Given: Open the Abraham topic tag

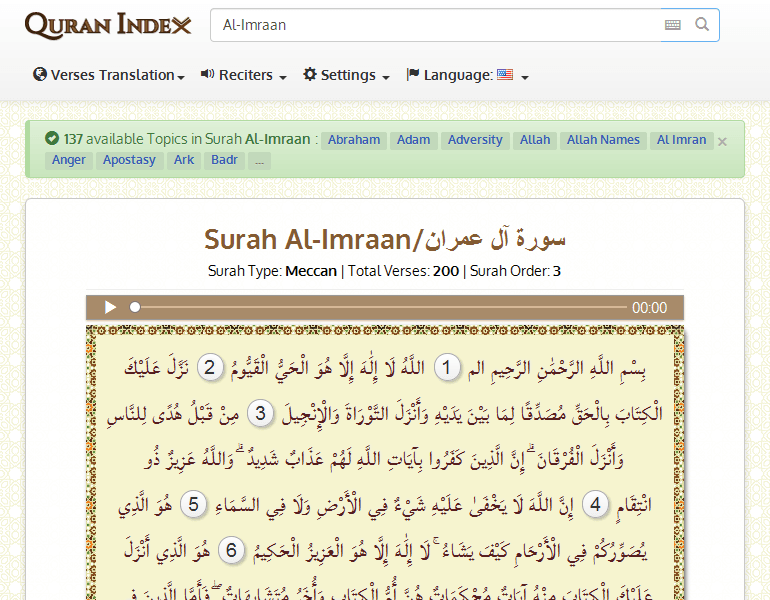Looking at the screenshot, I should (354, 140).
